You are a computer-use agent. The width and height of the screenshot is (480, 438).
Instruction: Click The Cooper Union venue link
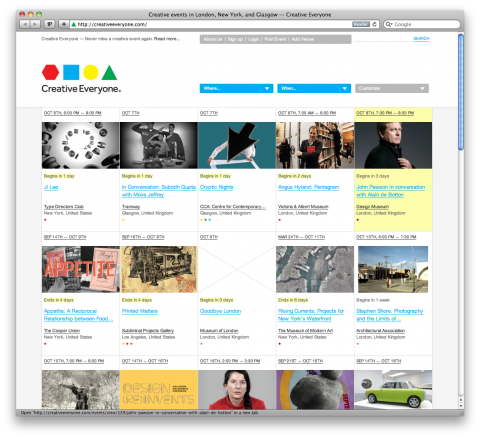click(62, 331)
